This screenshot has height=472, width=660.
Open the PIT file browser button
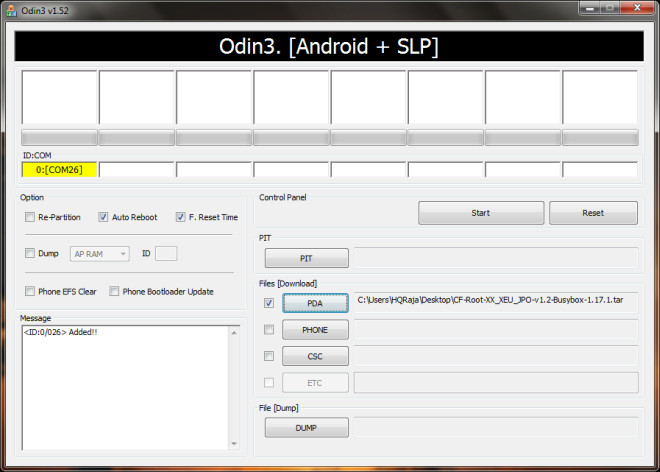tap(306, 258)
